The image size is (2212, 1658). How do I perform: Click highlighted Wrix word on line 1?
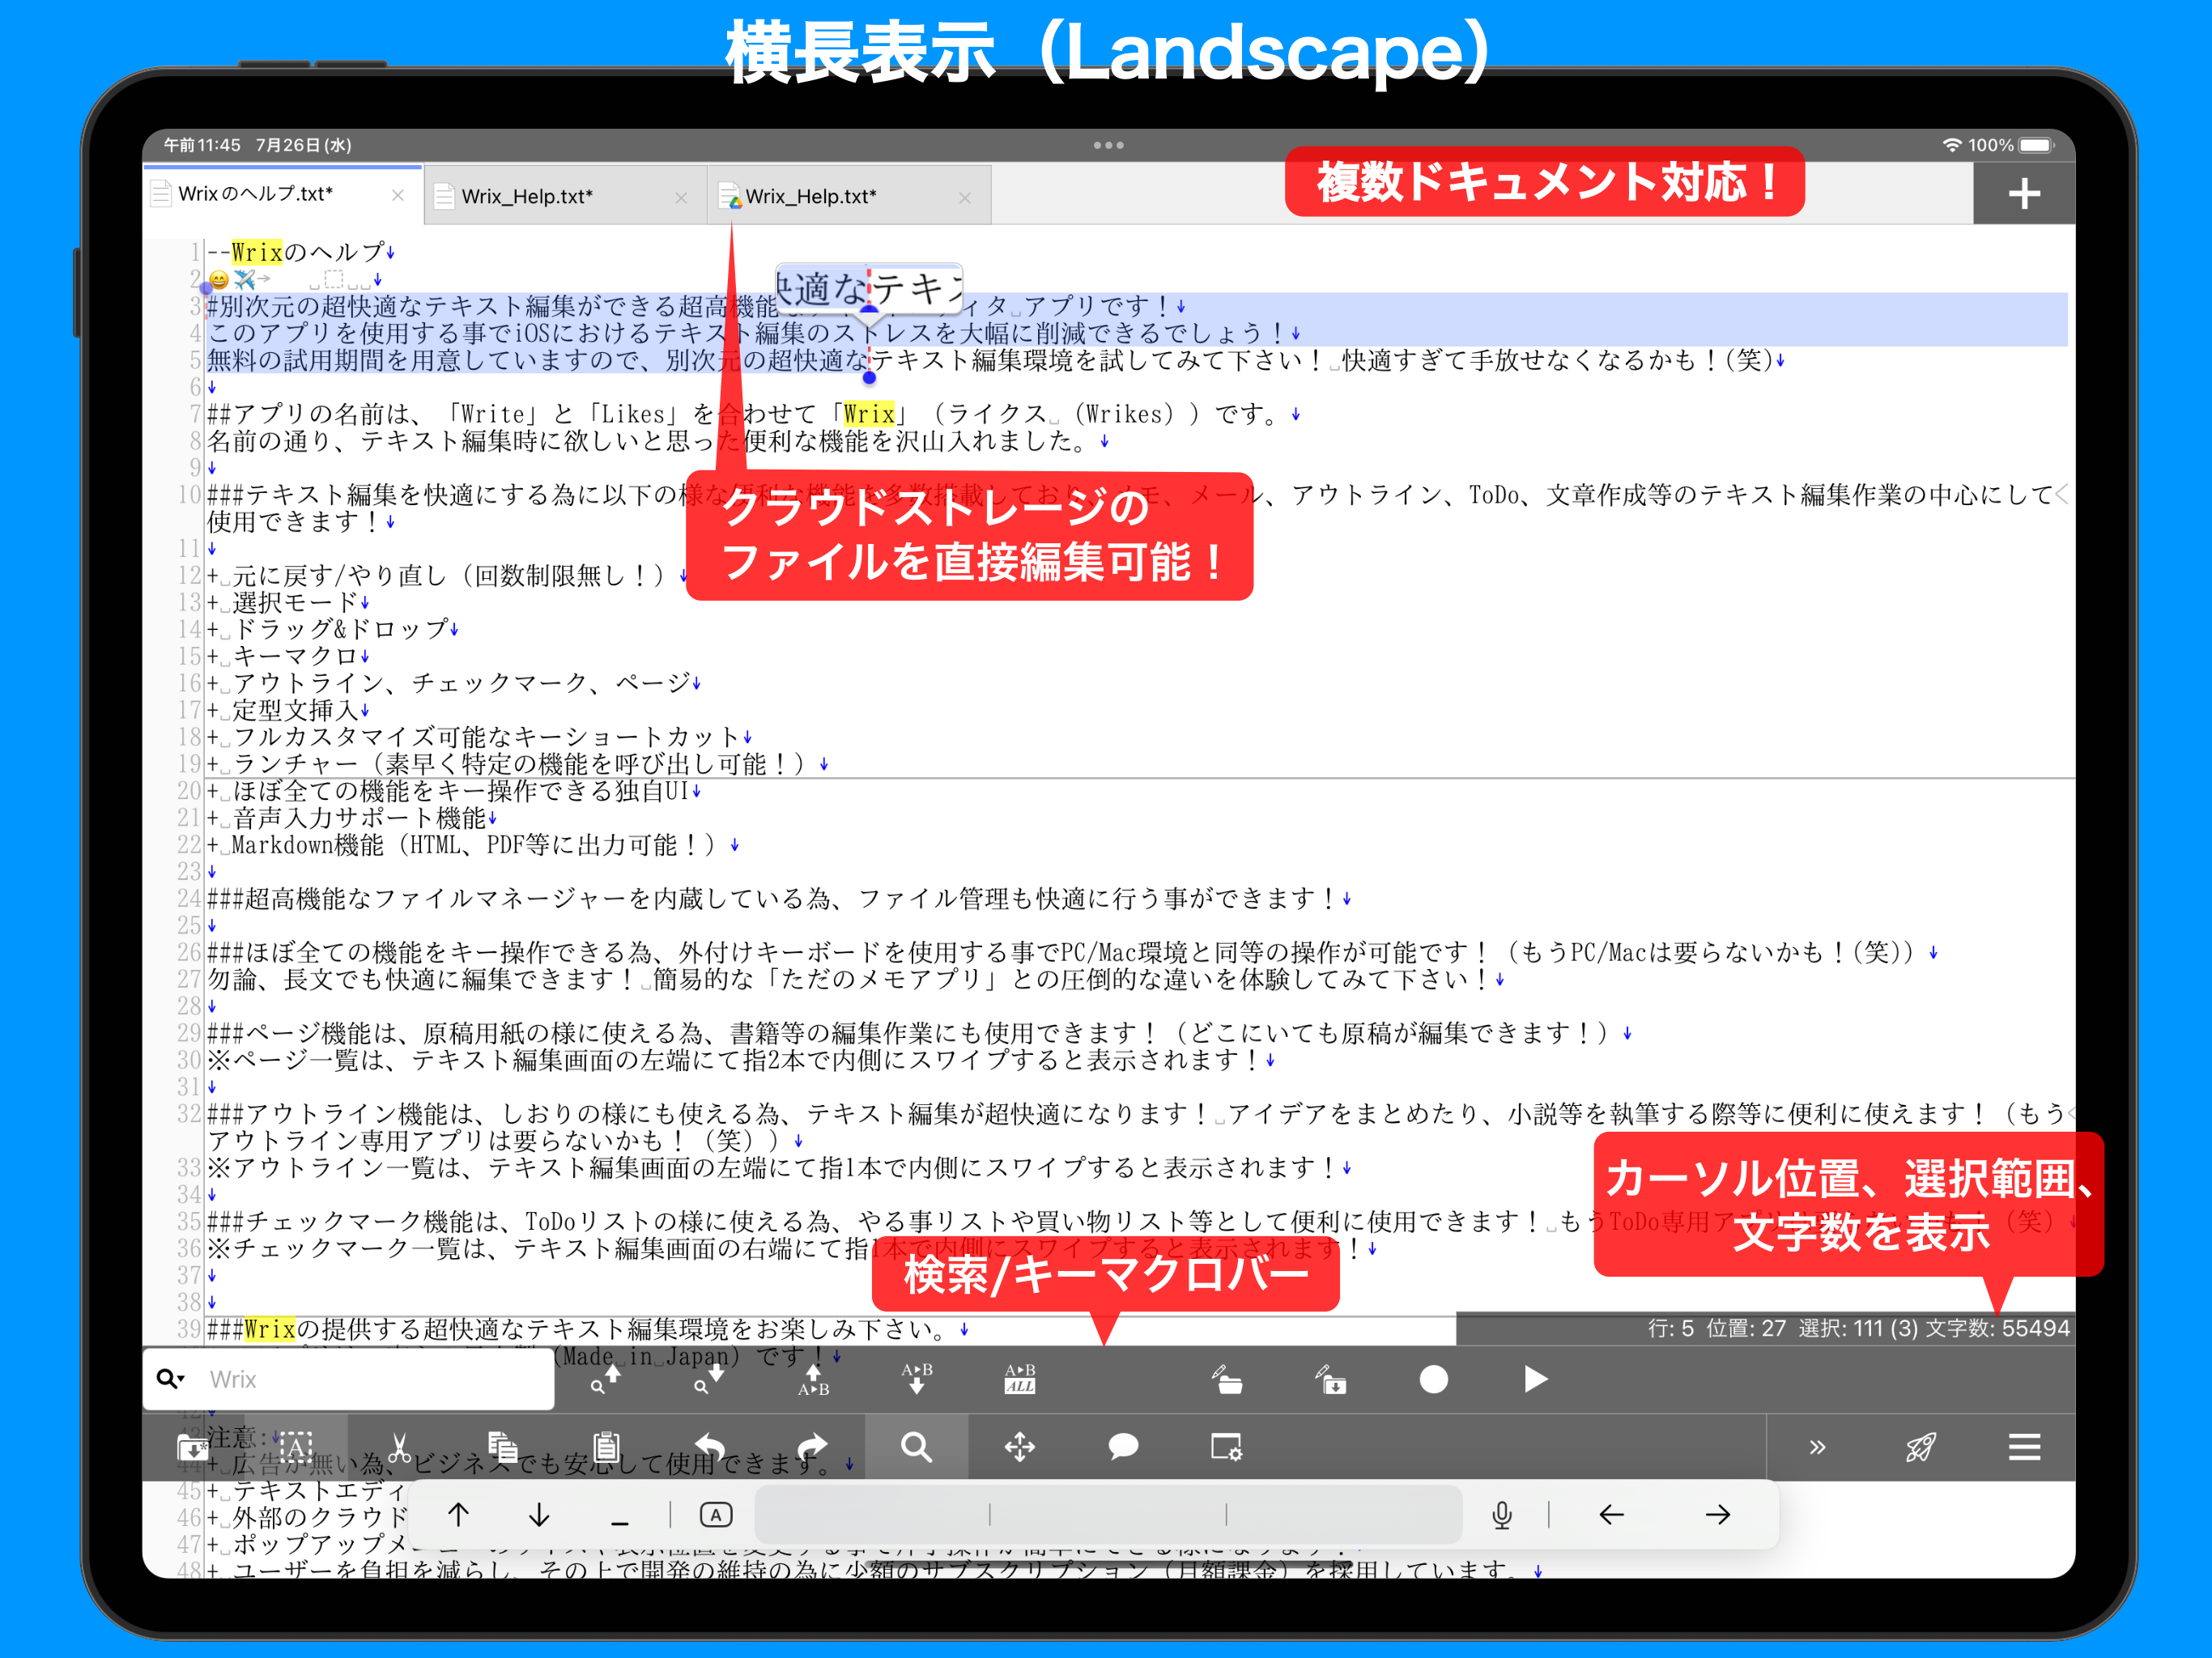(257, 252)
